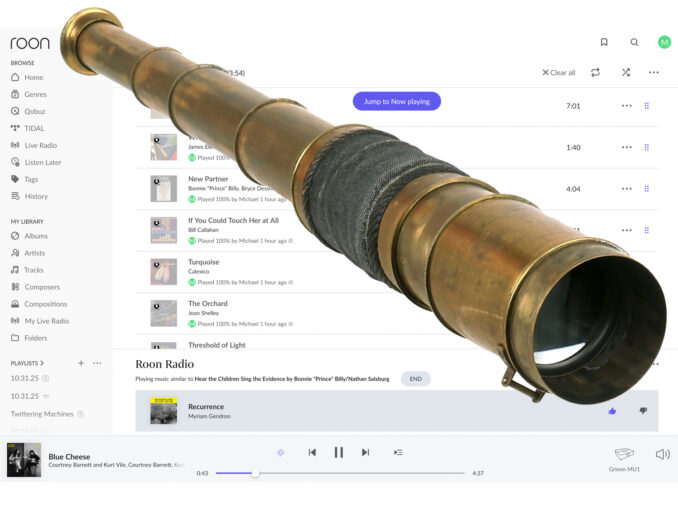This screenshot has width=678, height=509.
Task: Toggle repeat/loop for the queue
Action: [x=595, y=72]
